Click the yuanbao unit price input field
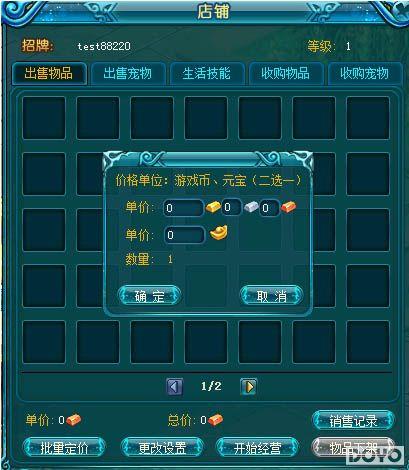The width and height of the screenshot is (409, 470). pyautogui.click(x=184, y=235)
